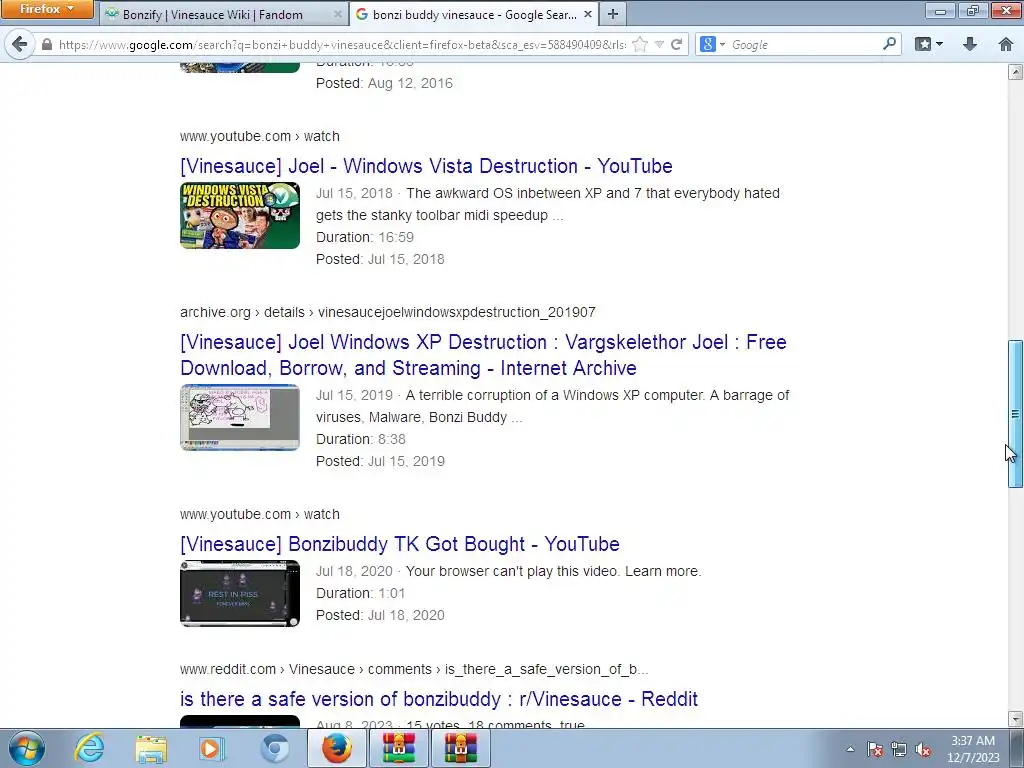
Task: Select the Firefox taskbar button
Action: (336, 748)
